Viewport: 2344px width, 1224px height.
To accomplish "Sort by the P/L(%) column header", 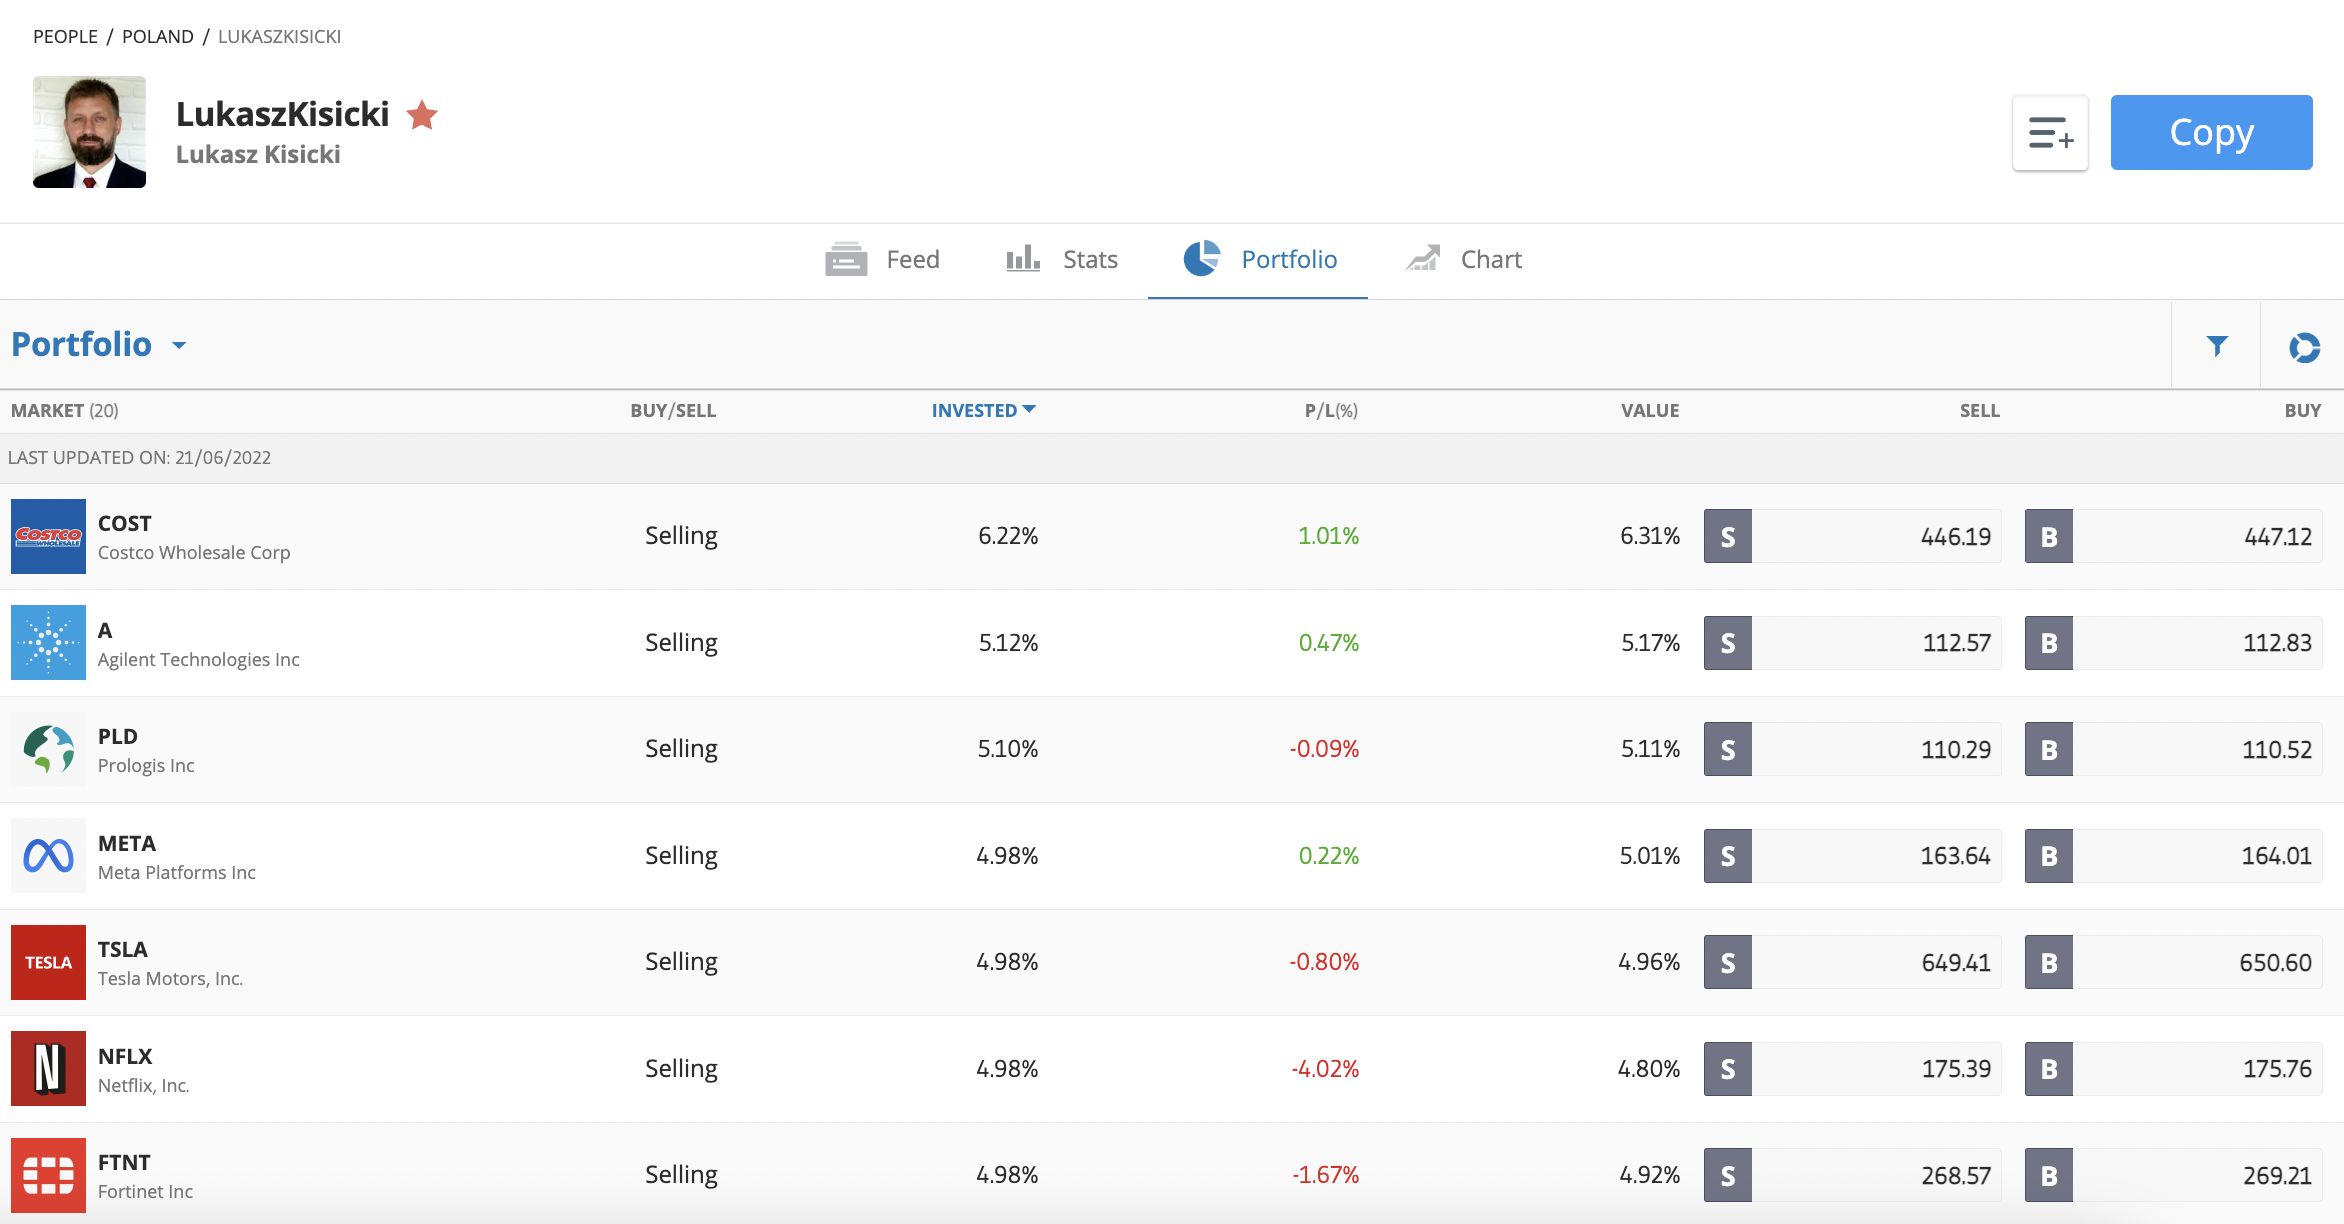I will [1331, 411].
